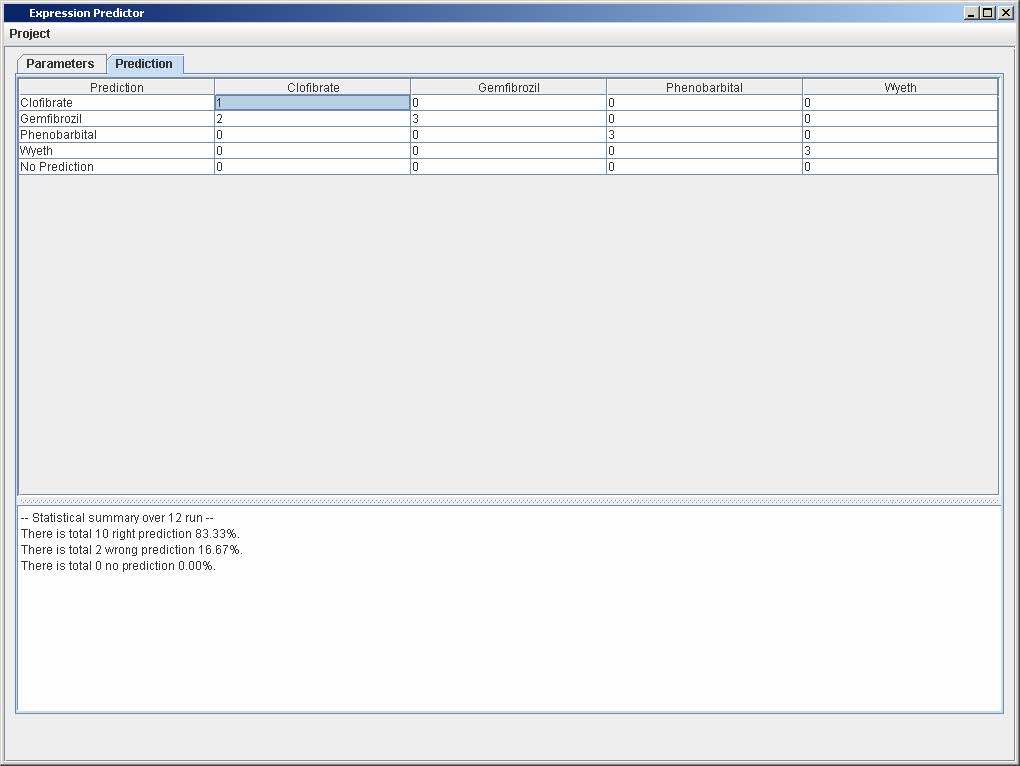Click the Prediction column header
Screen dimensions: 1020x766
click(116, 87)
